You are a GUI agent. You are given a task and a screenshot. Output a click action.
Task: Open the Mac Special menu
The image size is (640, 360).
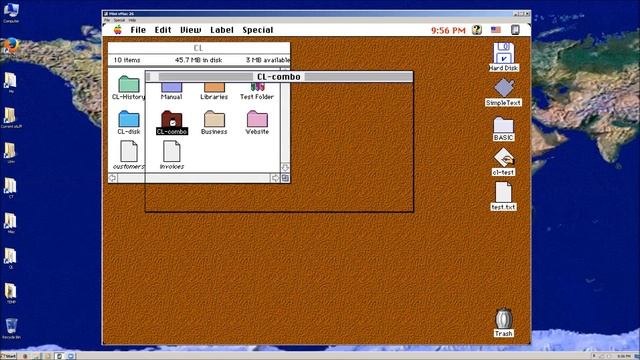tap(258, 30)
